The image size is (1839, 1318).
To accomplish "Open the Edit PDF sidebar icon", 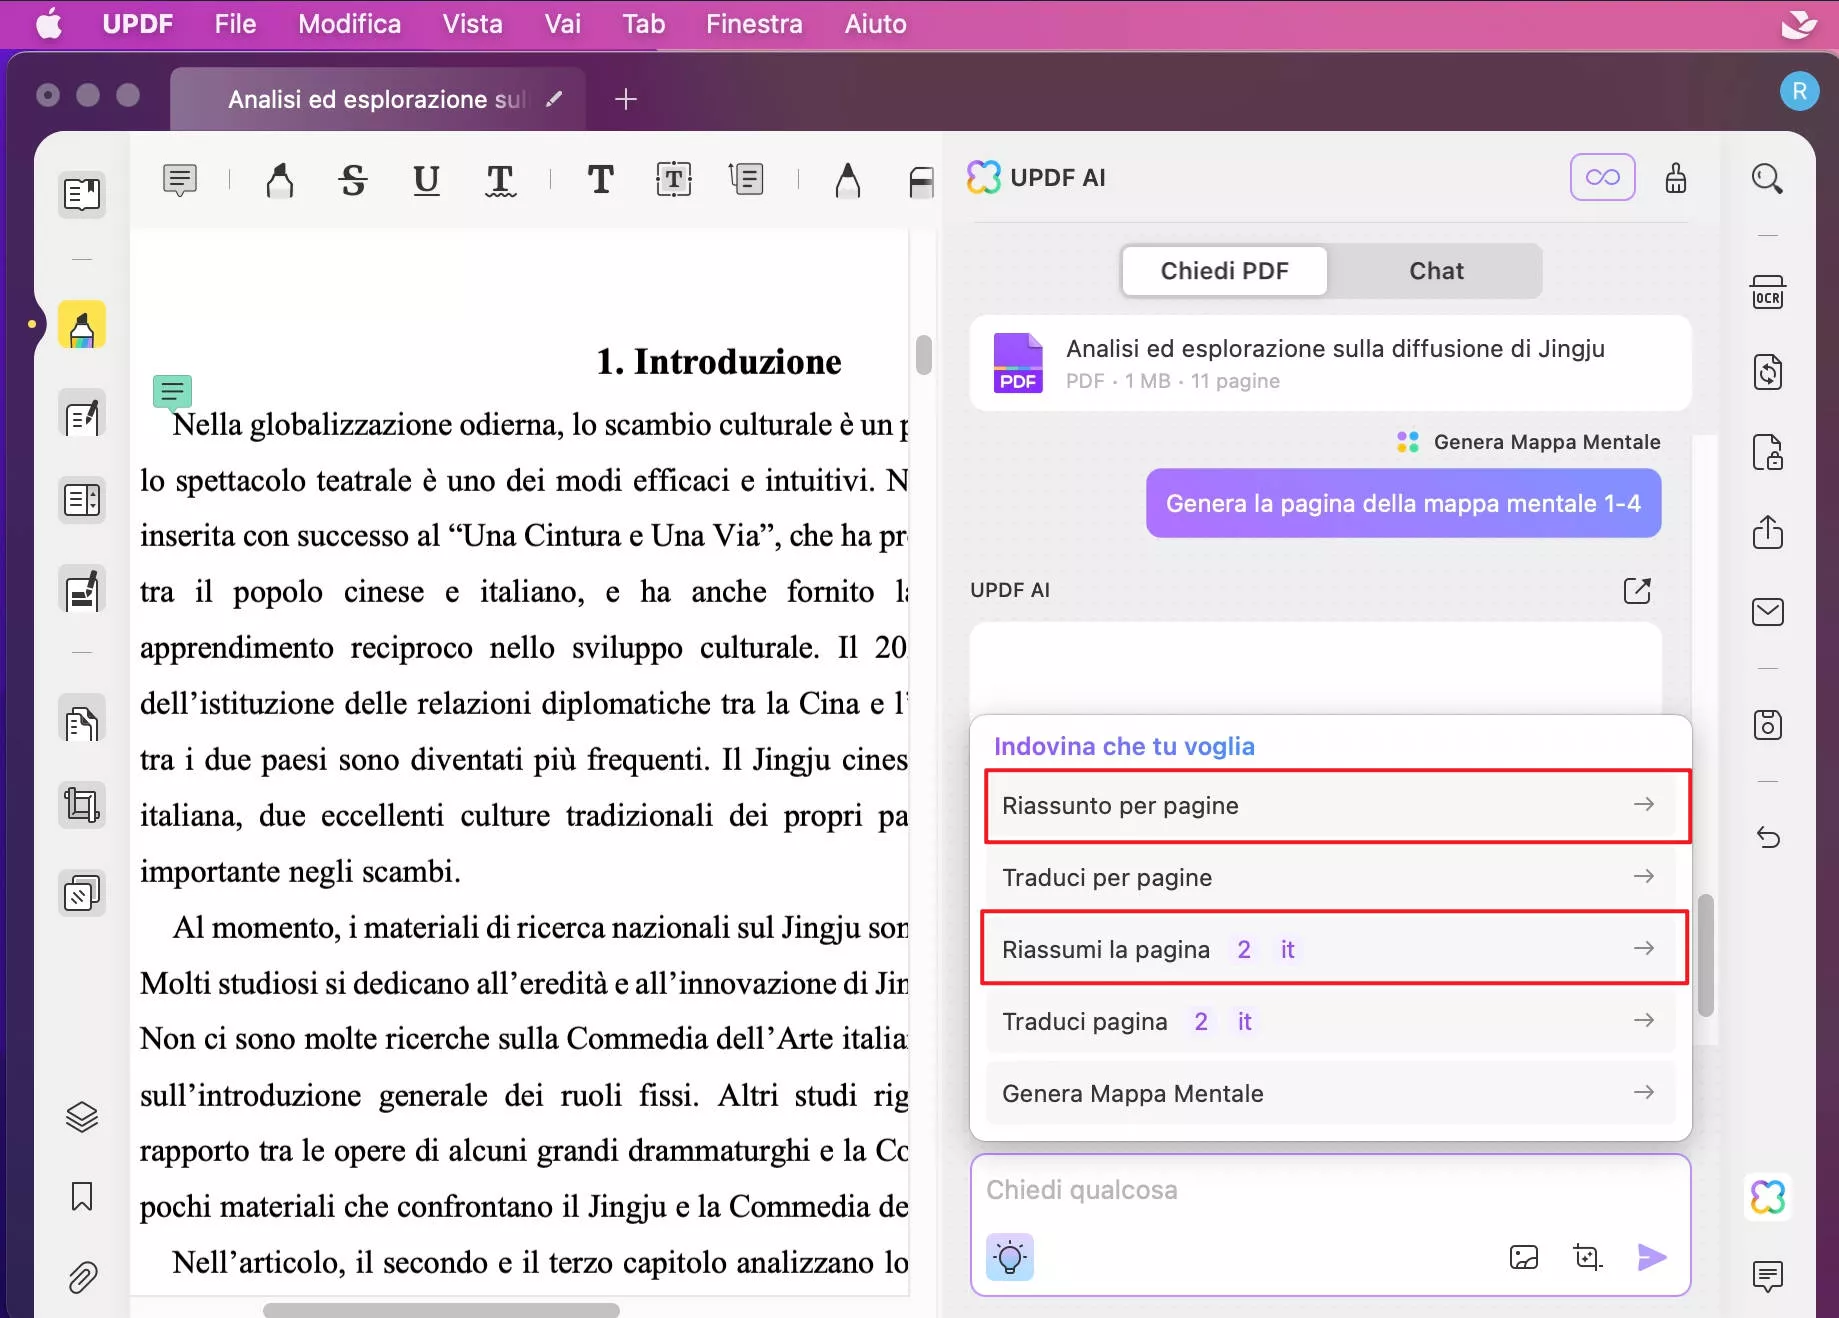I will pyautogui.click(x=82, y=414).
